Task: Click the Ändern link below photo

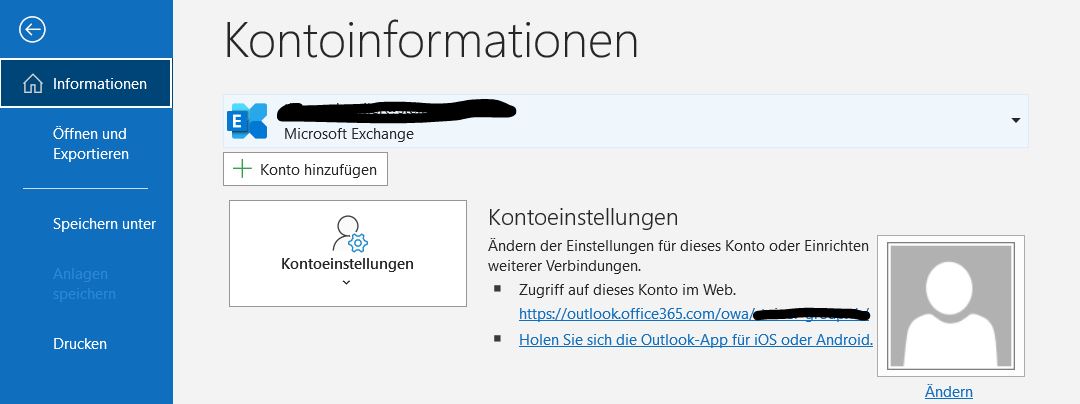Action: coord(948,392)
